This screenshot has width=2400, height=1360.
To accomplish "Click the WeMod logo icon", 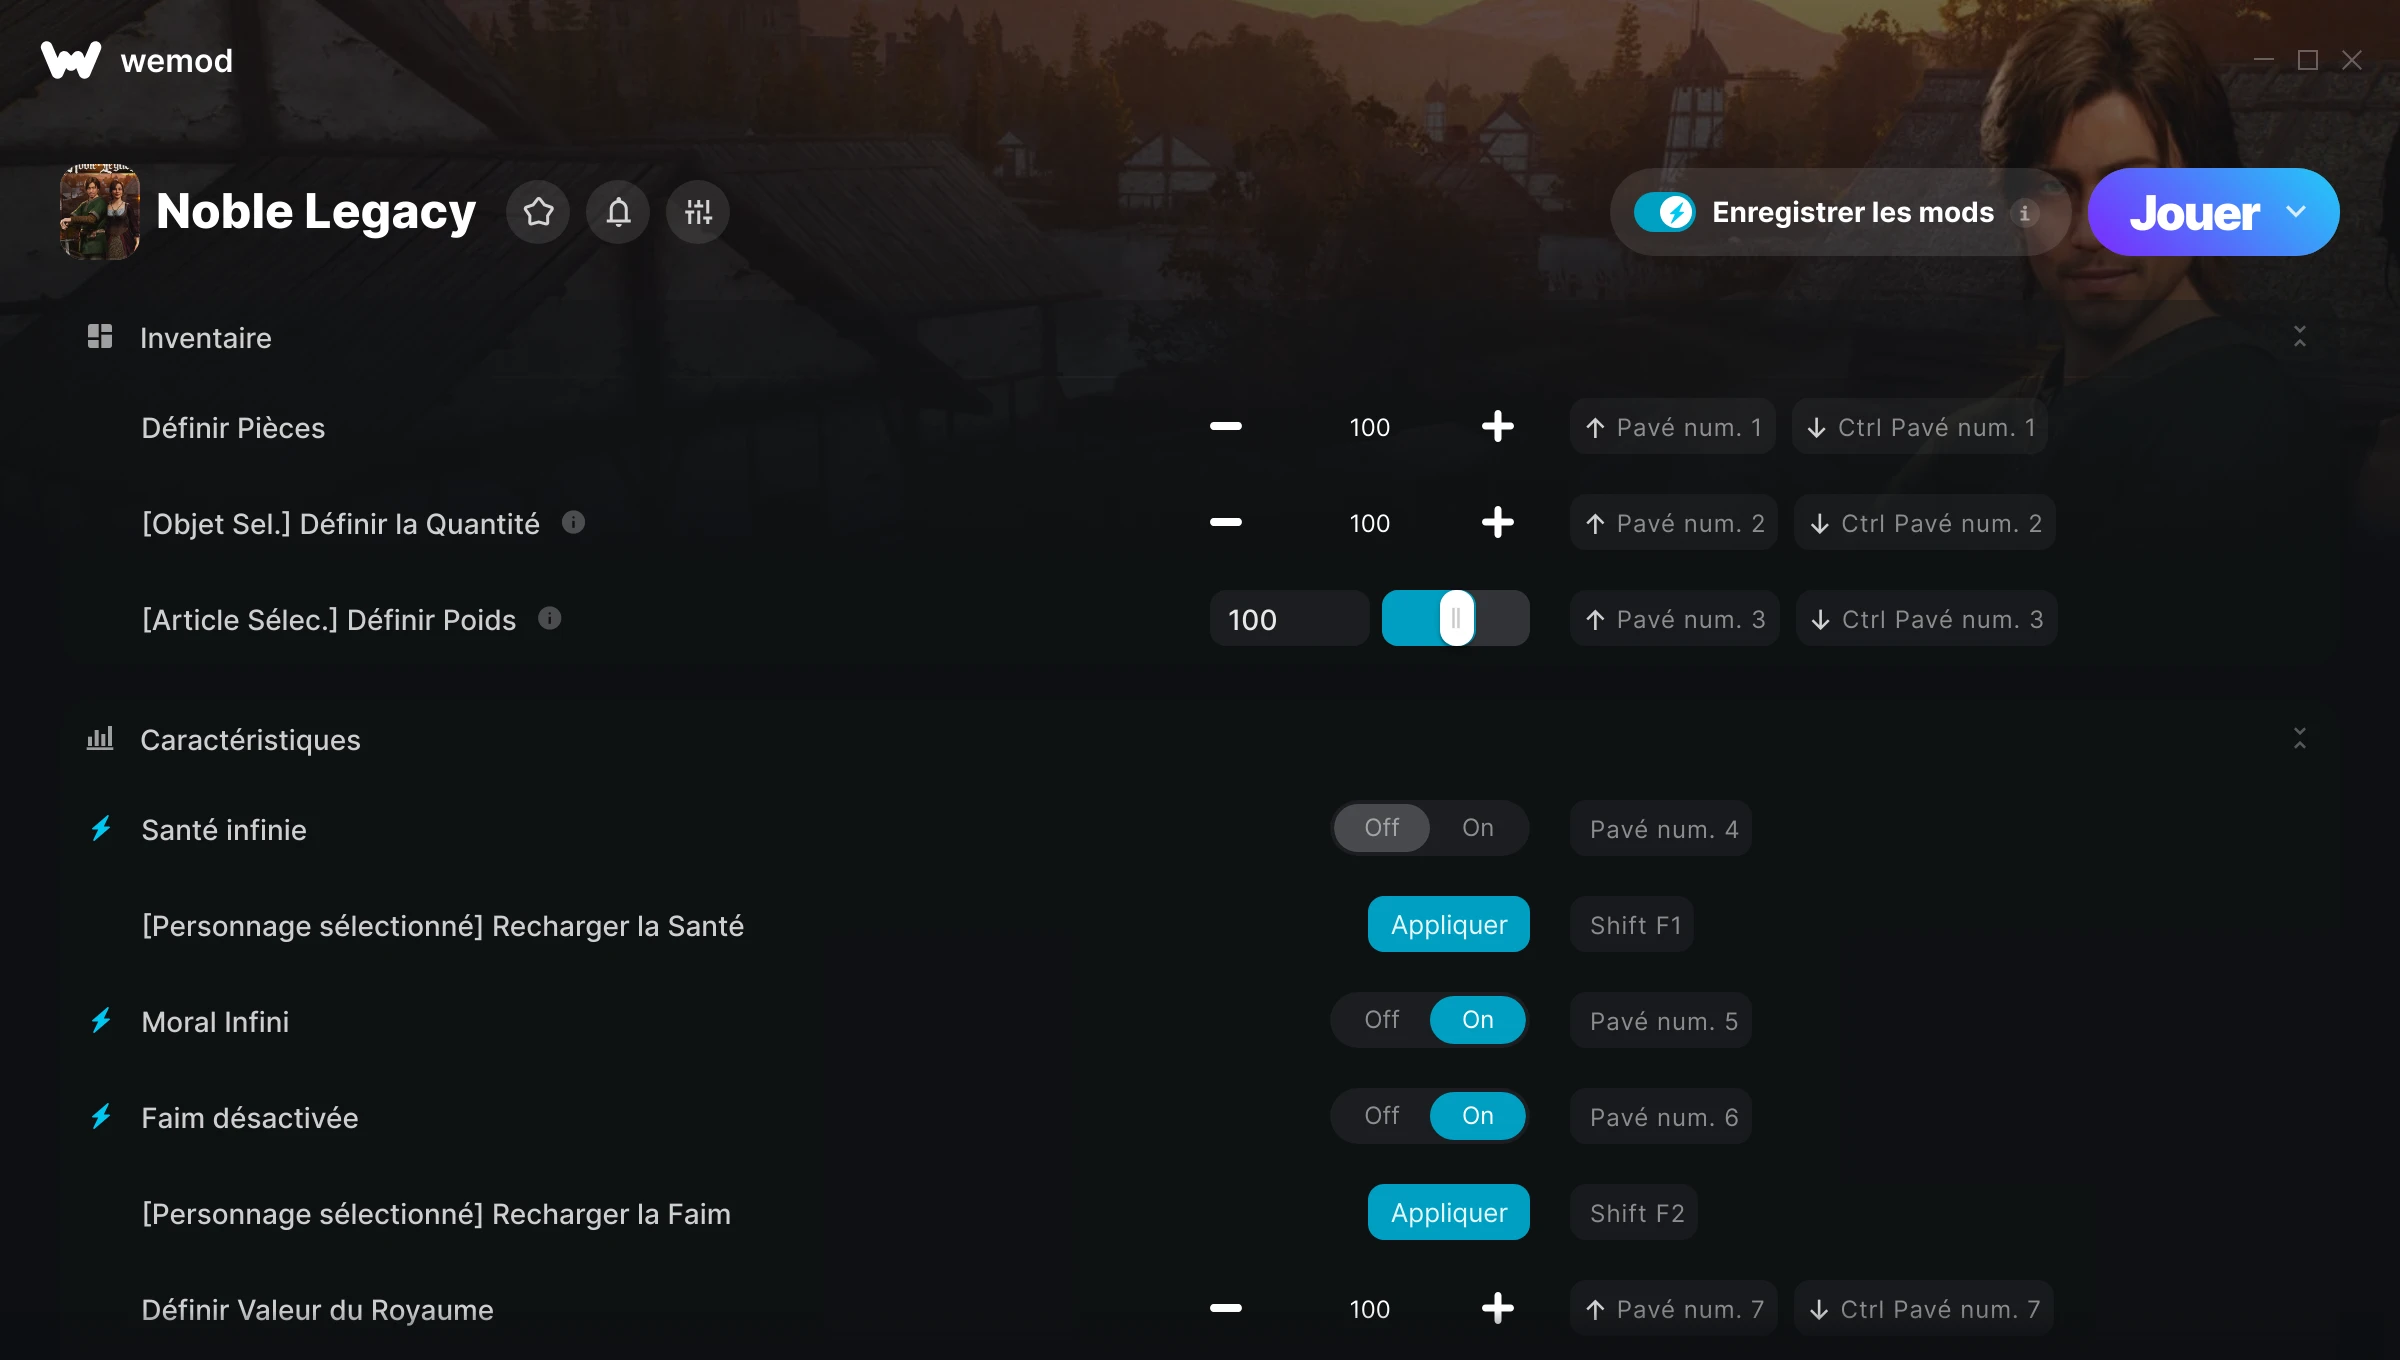I will coord(71,60).
